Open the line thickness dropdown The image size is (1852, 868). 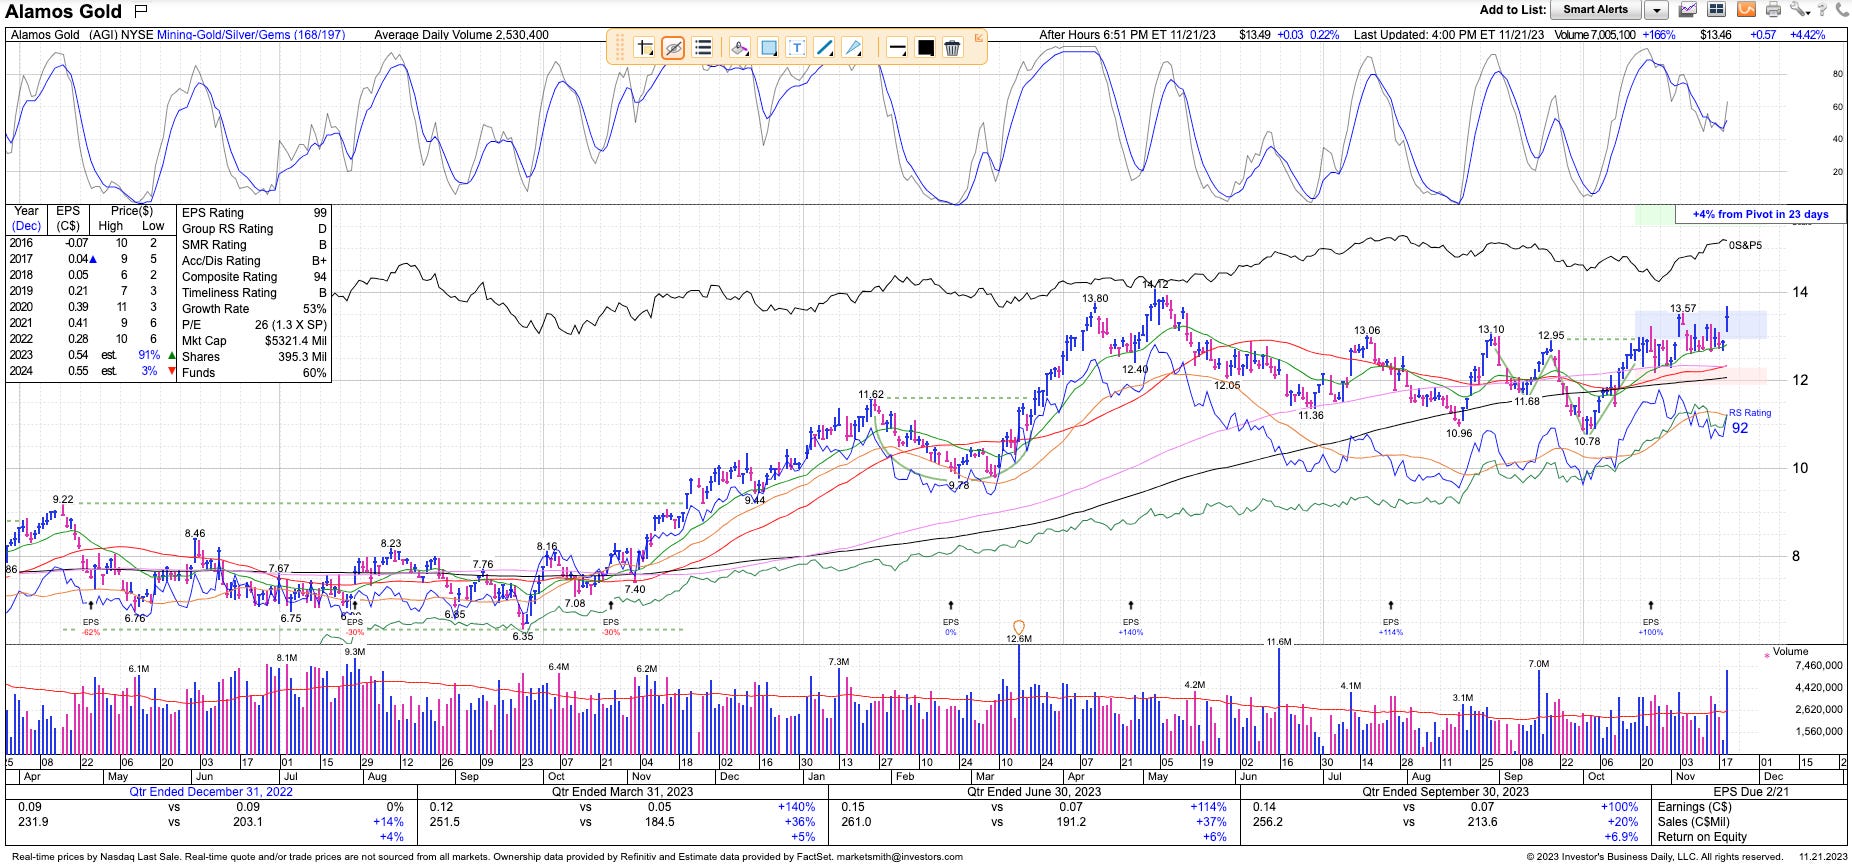[x=897, y=47]
